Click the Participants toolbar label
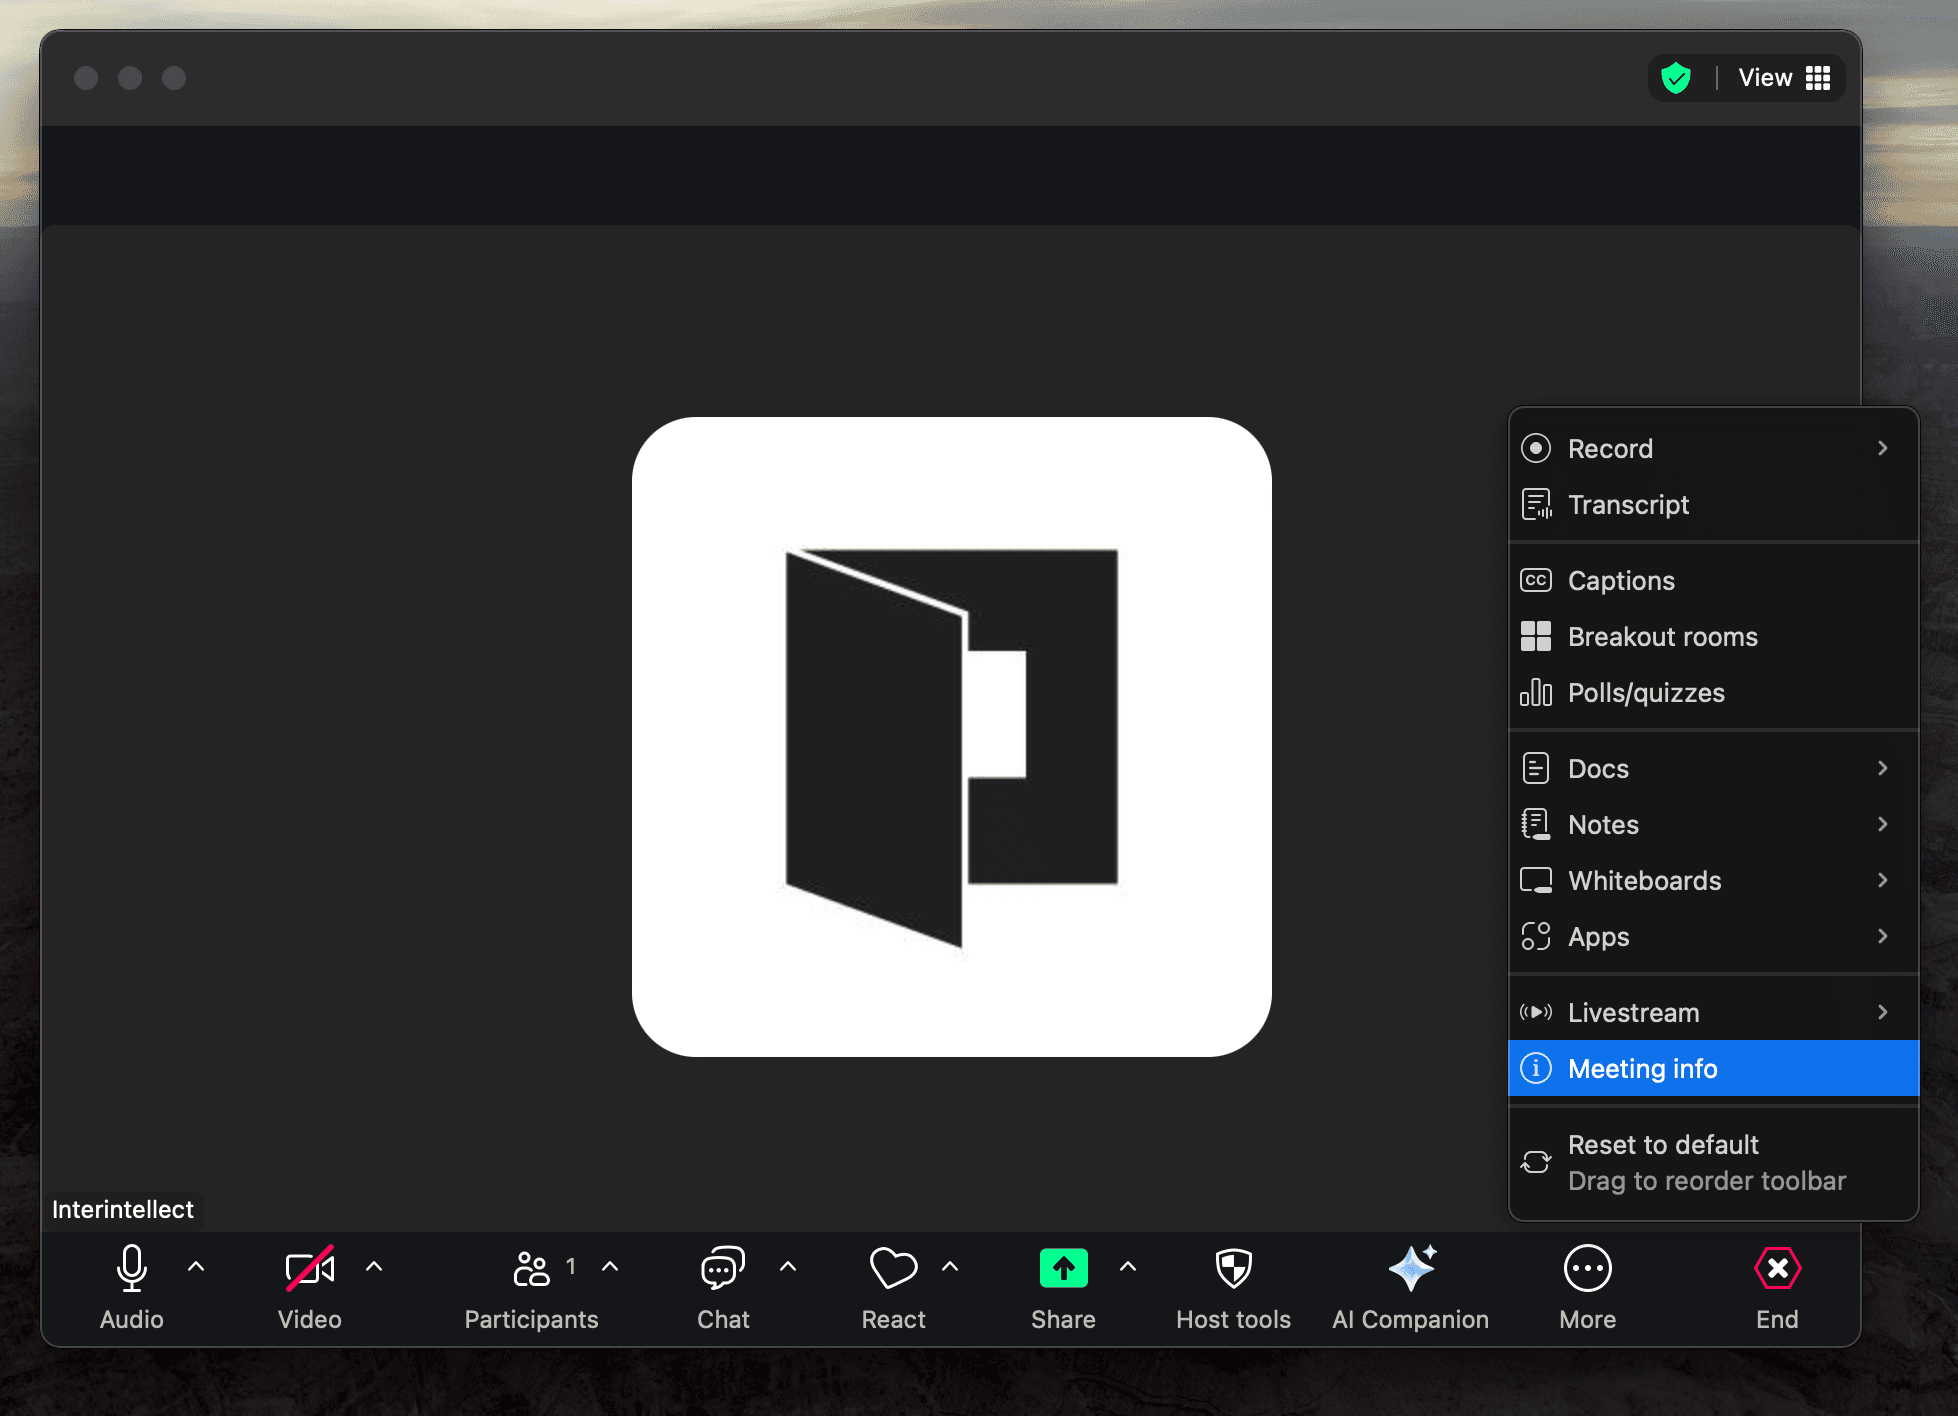The width and height of the screenshot is (1958, 1416). (531, 1320)
